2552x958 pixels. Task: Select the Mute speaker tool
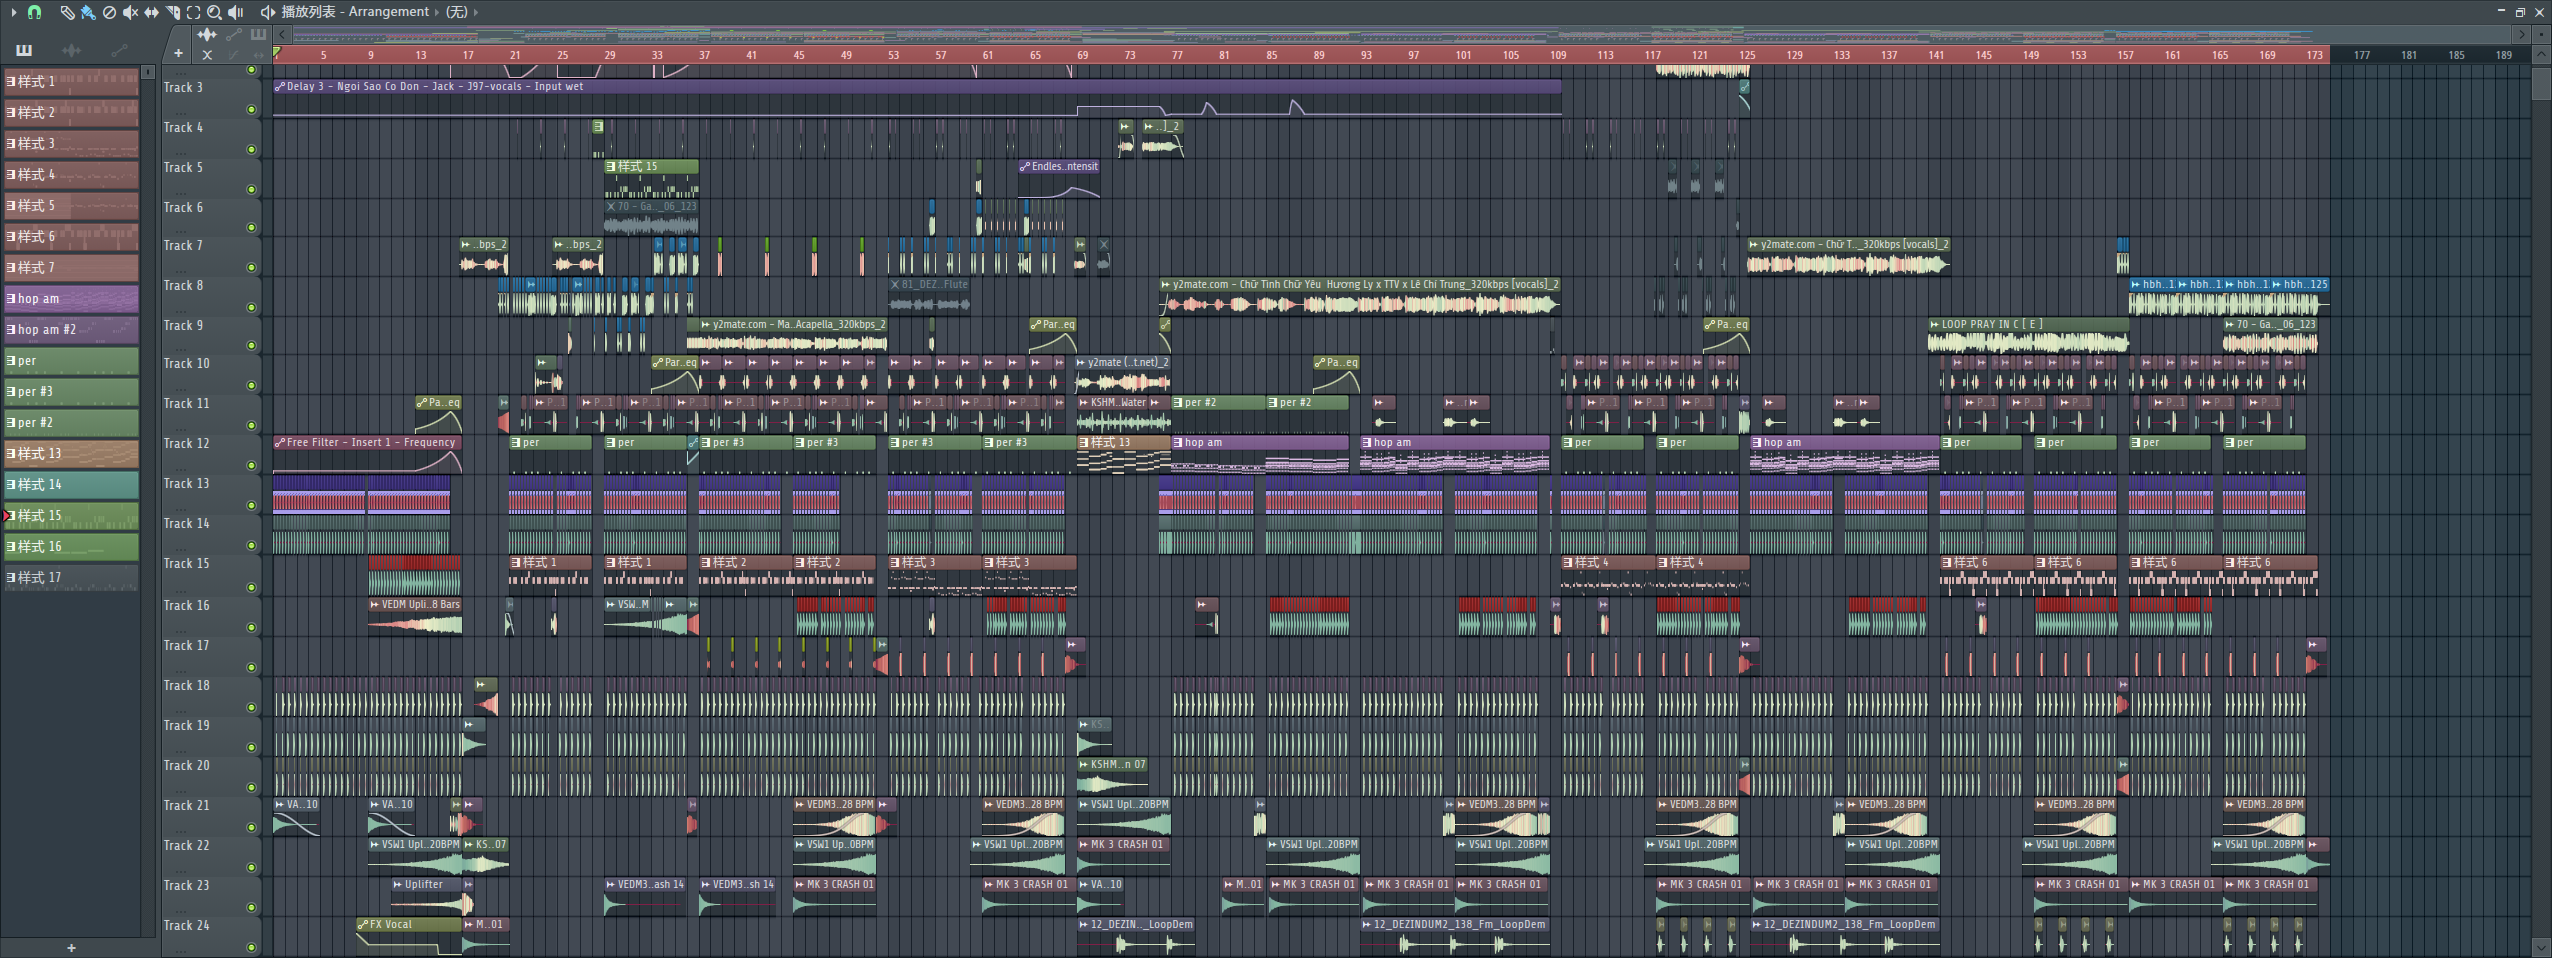click(x=130, y=12)
